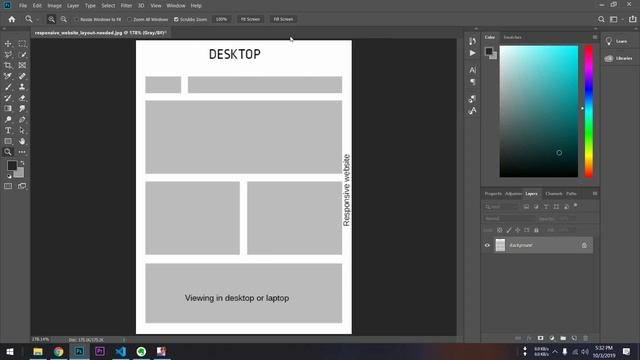This screenshot has height=360, width=640.
Task: Switch to the Paths tab
Action: (571, 193)
